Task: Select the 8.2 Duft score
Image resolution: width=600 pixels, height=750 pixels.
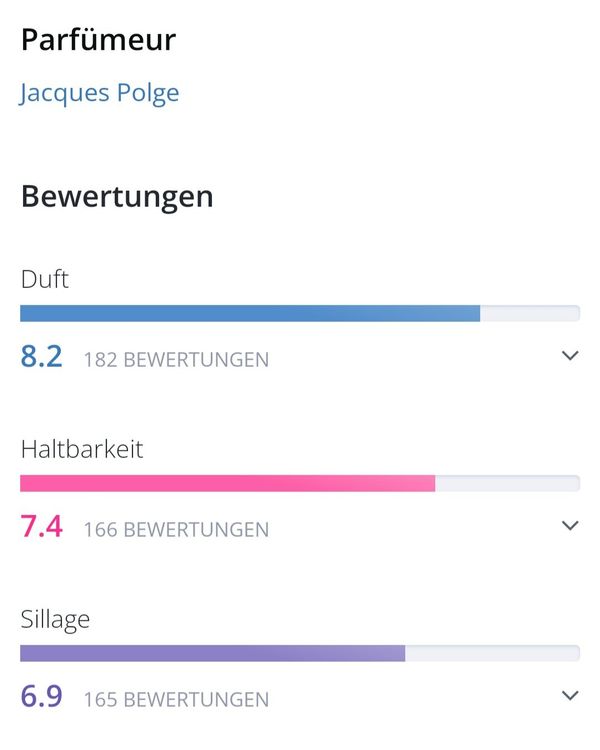Action: pos(42,357)
